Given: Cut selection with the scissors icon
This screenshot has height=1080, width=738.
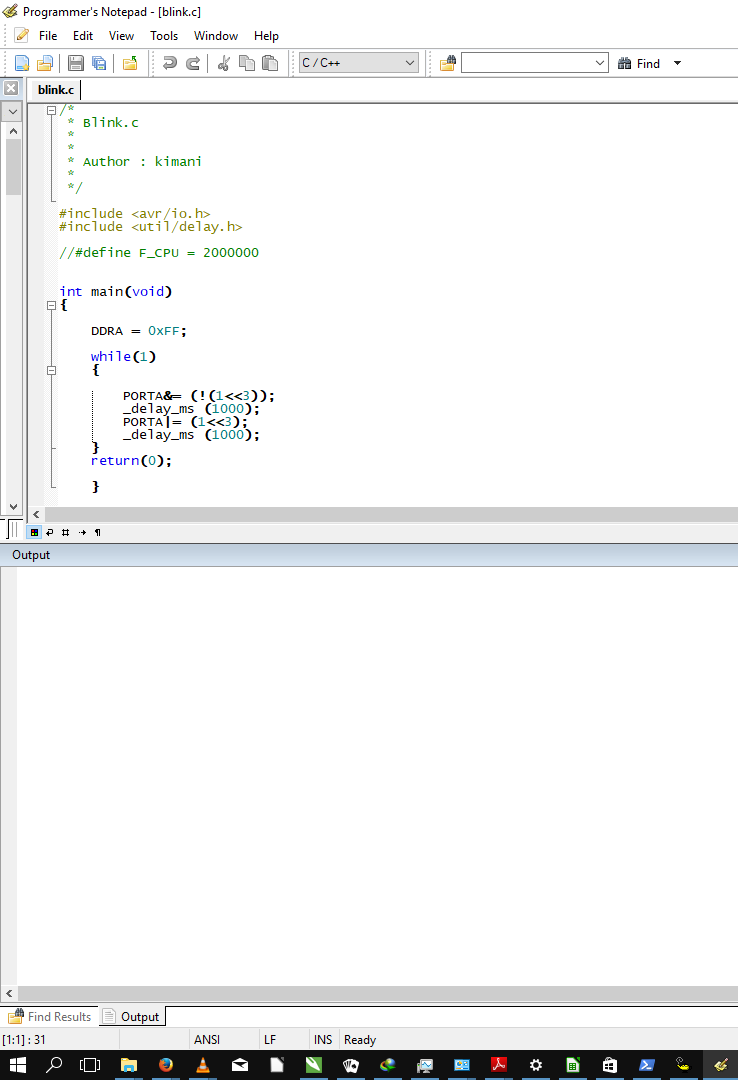Looking at the screenshot, I should tap(223, 63).
